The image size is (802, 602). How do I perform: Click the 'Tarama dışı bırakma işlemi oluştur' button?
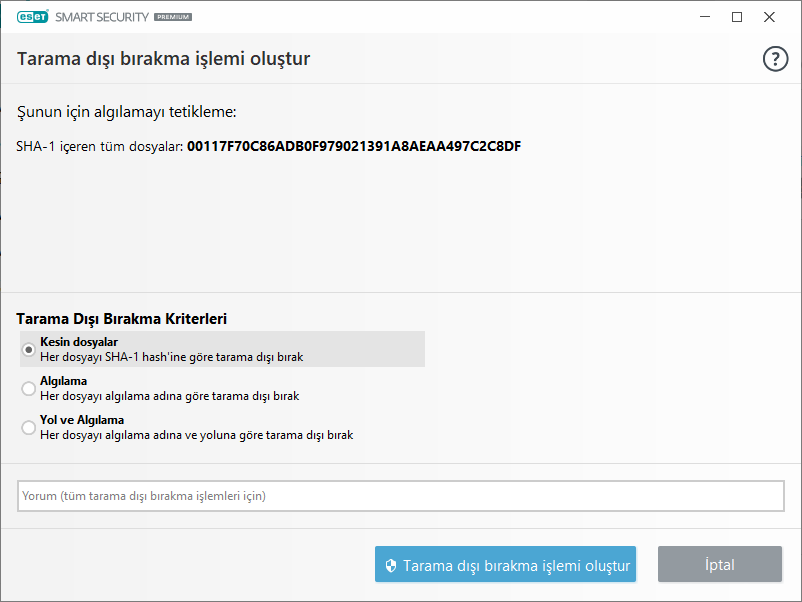(505, 565)
